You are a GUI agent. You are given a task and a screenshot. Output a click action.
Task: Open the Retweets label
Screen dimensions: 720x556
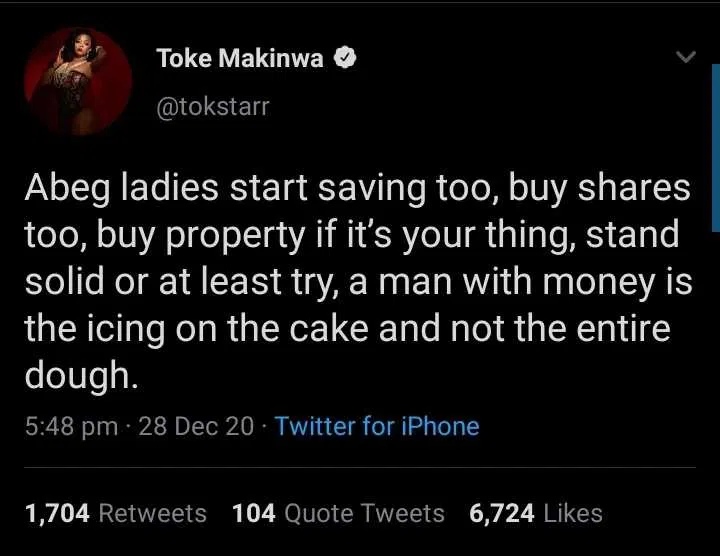(153, 514)
